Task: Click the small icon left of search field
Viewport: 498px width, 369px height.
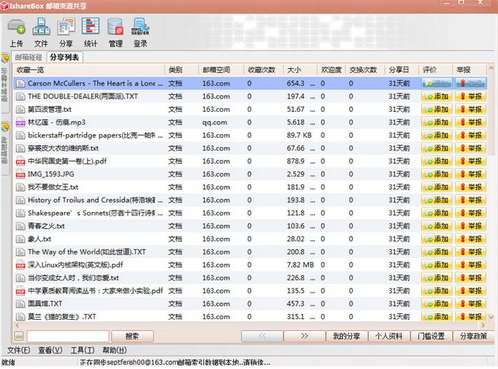Action: (x=19, y=336)
